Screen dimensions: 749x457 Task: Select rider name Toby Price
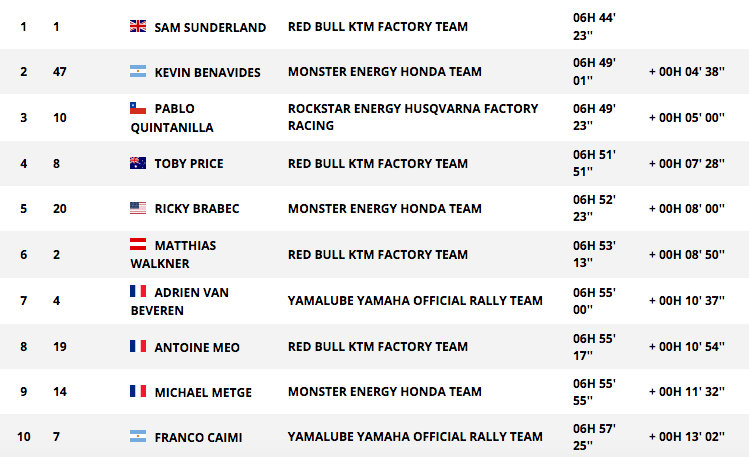point(189,164)
